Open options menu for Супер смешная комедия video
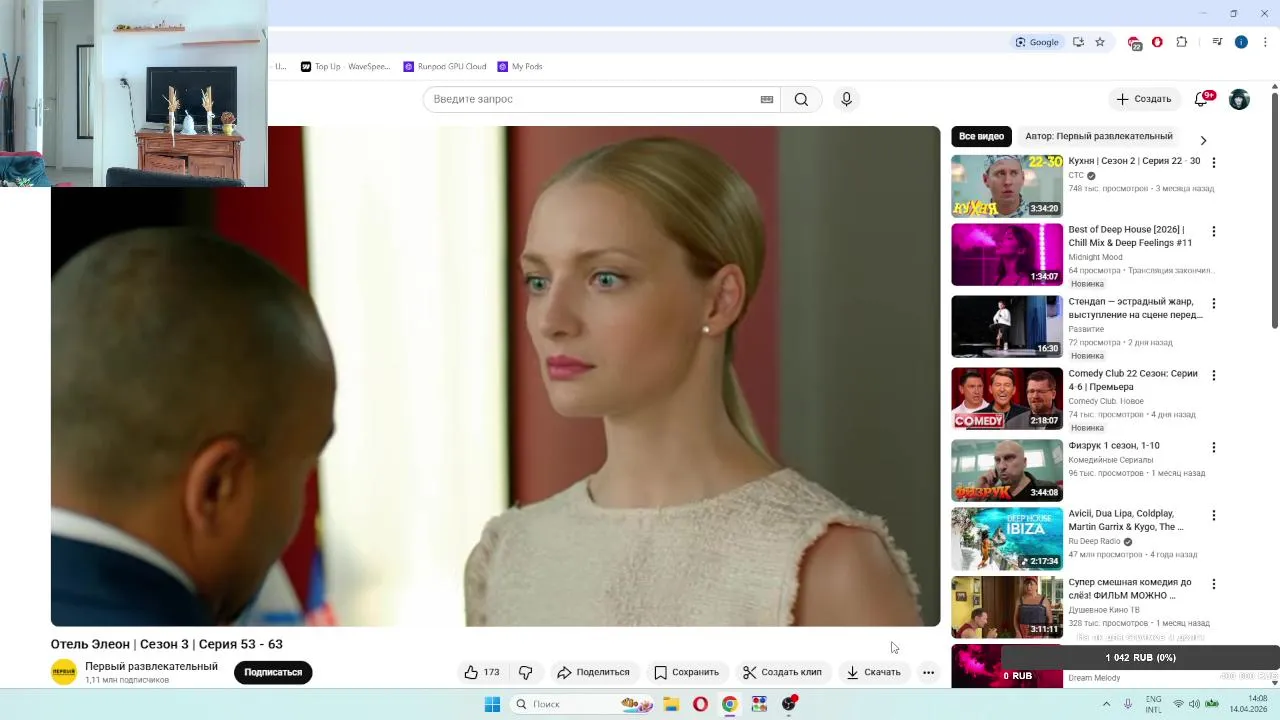 1214,583
